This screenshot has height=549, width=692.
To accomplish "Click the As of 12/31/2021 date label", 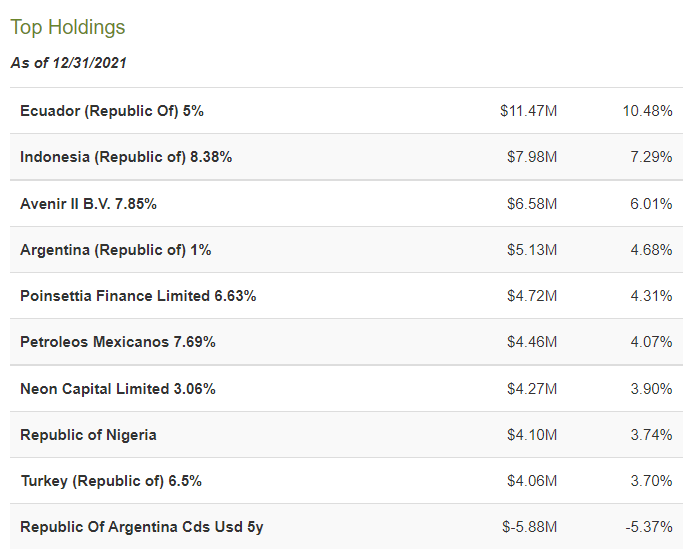I will click(x=68, y=63).
